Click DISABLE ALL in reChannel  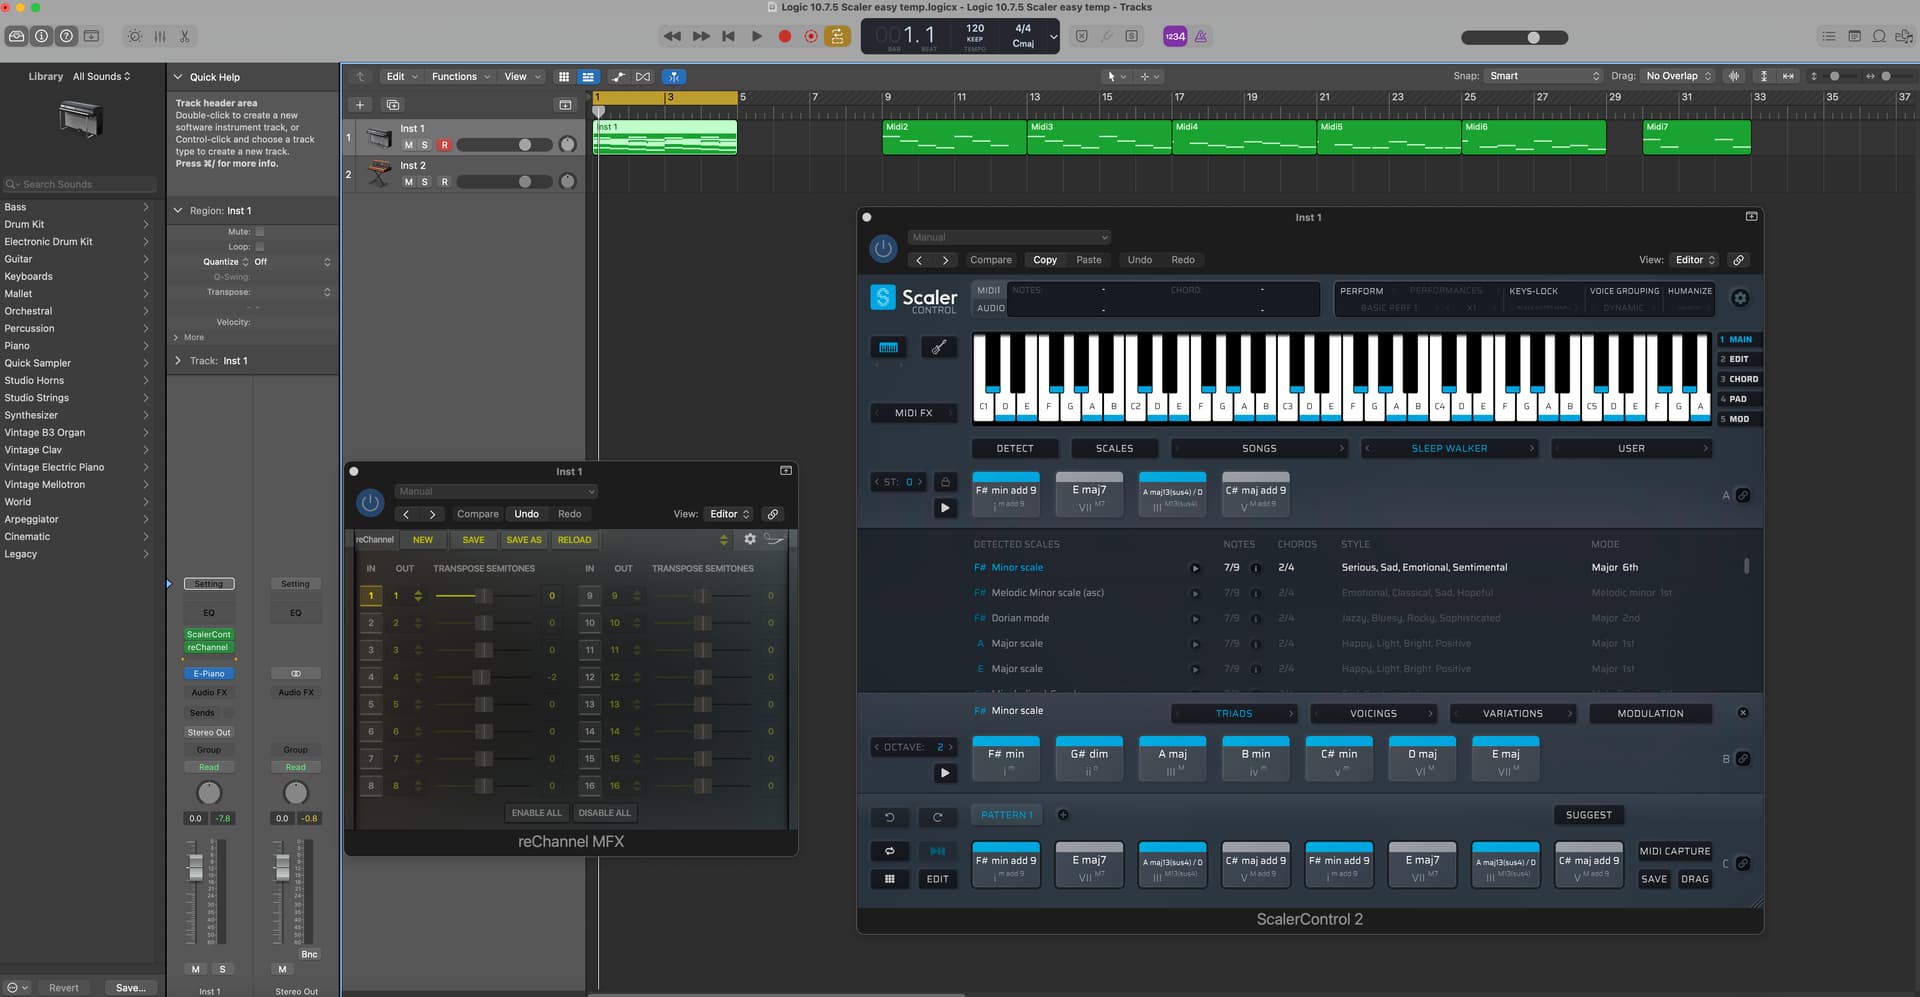pyautogui.click(x=605, y=813)
